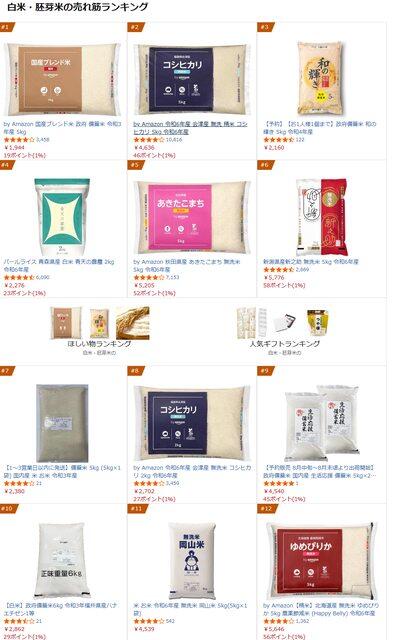Open the #2 navy コシヒカリ 5kg product image

pos(192,79)
